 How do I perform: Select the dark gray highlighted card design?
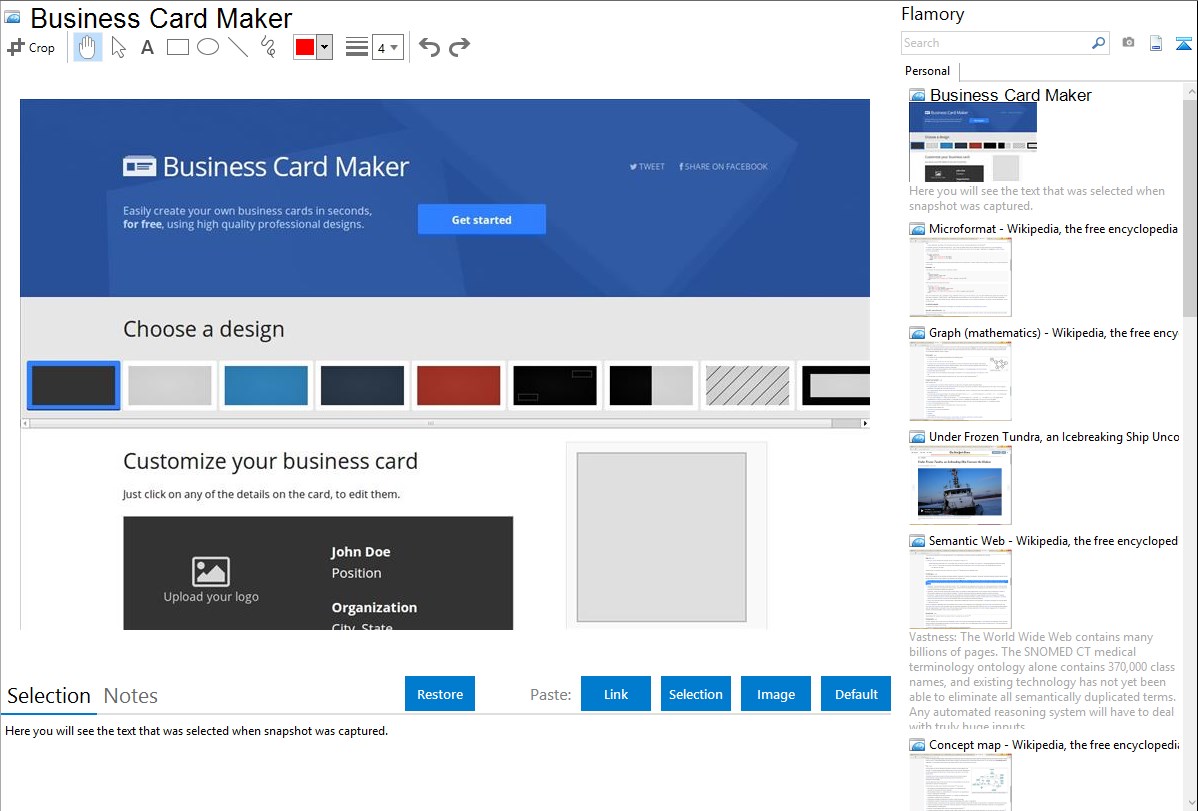[73, 385]
